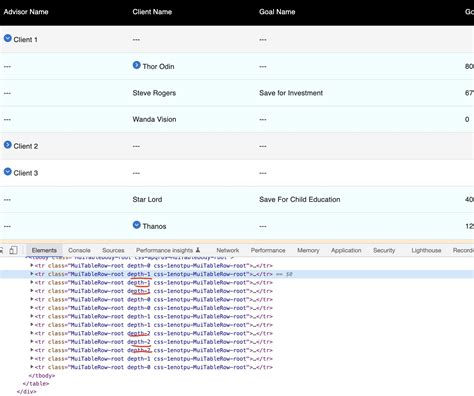Collapse the Client 3 row arrow icon
Screen dimensions: 474x396
pos(8,172)
